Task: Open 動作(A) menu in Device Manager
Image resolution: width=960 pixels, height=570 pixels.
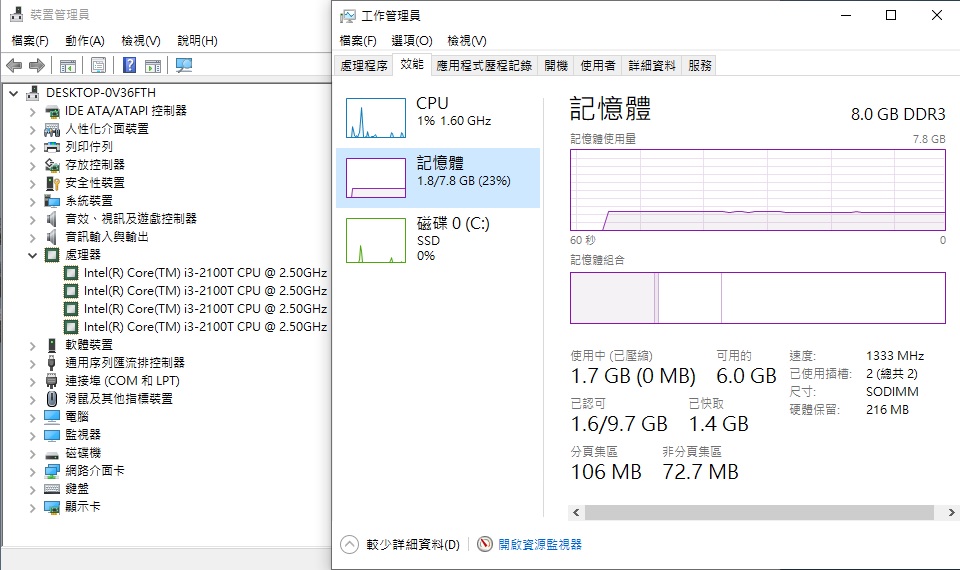Action: (x=85, y=41)
